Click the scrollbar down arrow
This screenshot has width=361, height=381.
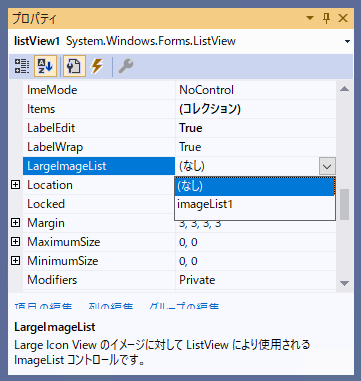(344, 283)
